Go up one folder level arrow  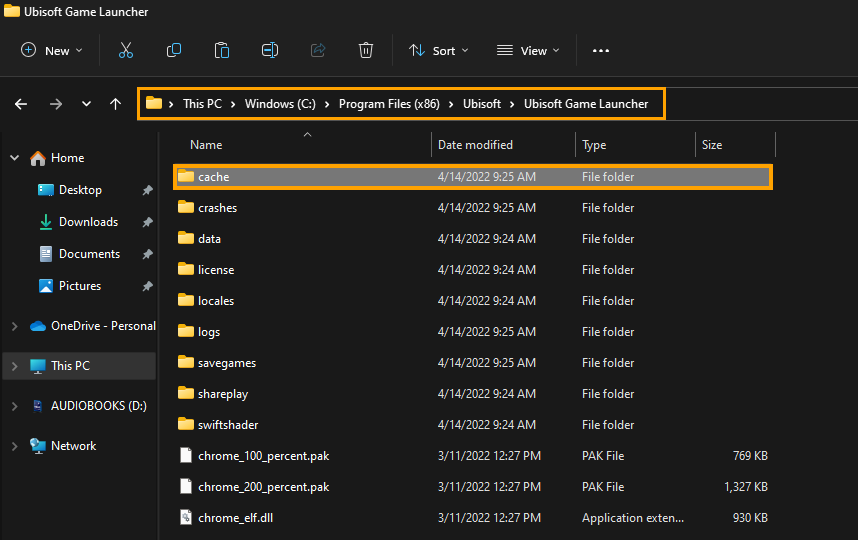point(115,104)
